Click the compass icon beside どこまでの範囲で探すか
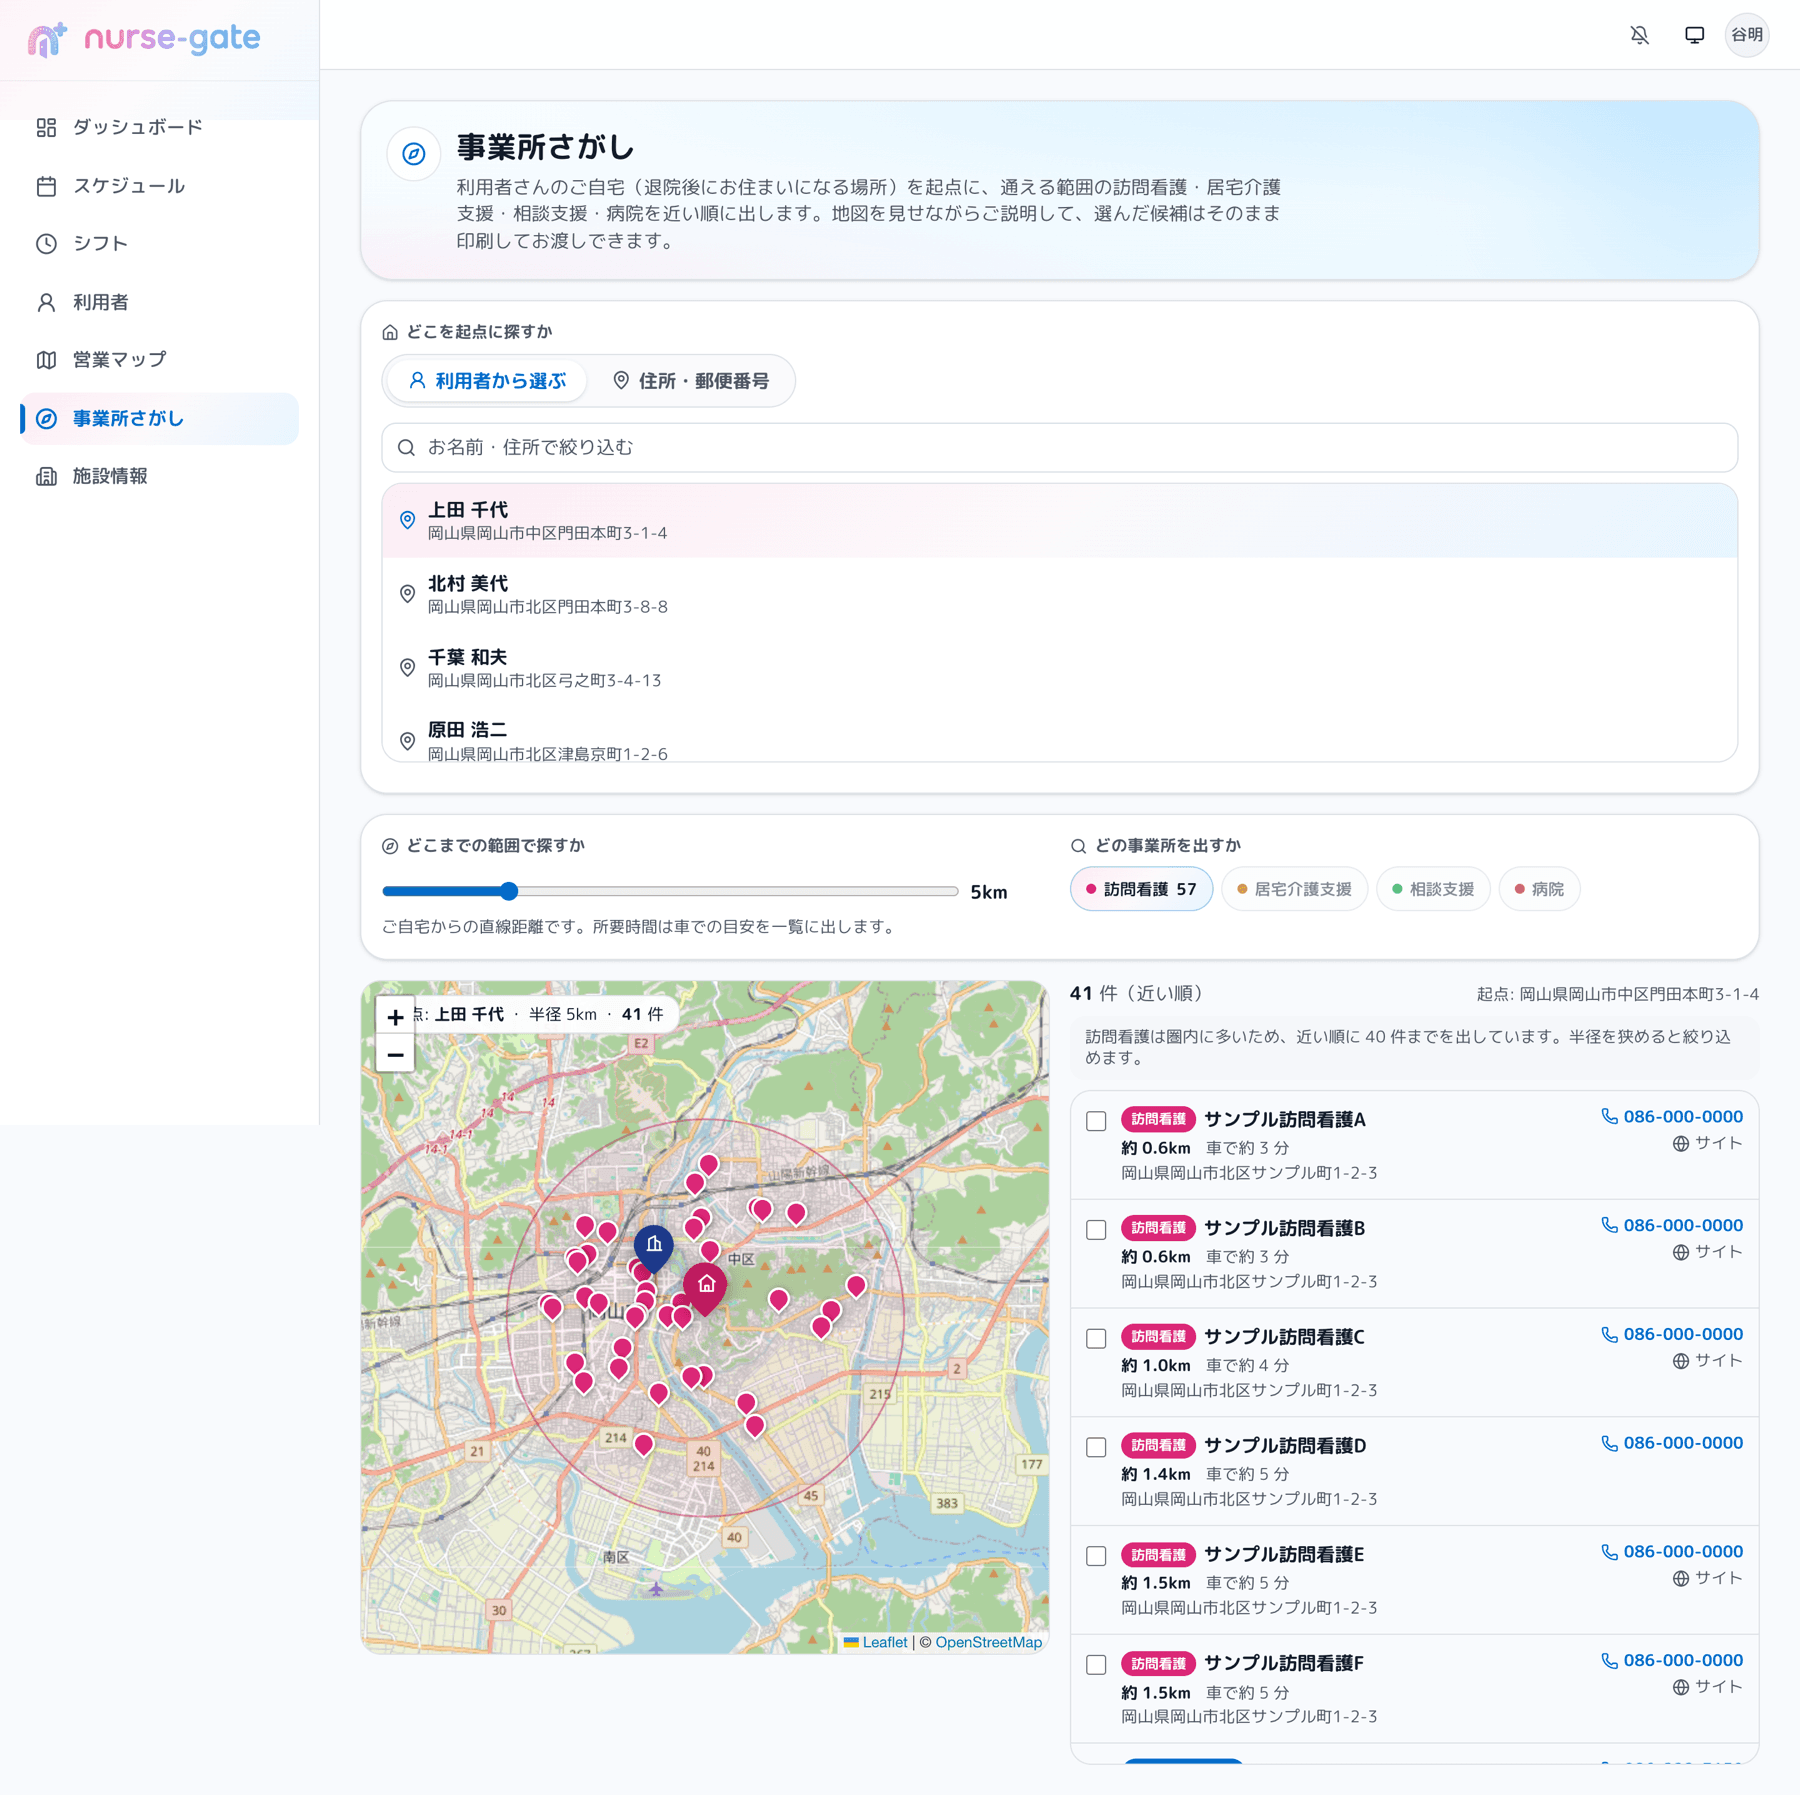1800x1795 pixels. click(x=390, y=846)
